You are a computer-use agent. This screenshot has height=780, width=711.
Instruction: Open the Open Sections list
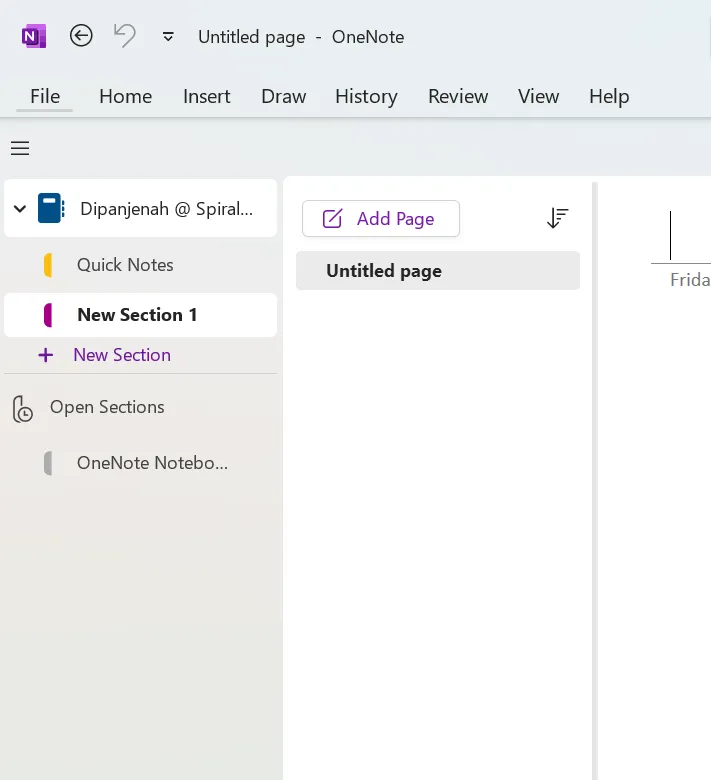107,407
